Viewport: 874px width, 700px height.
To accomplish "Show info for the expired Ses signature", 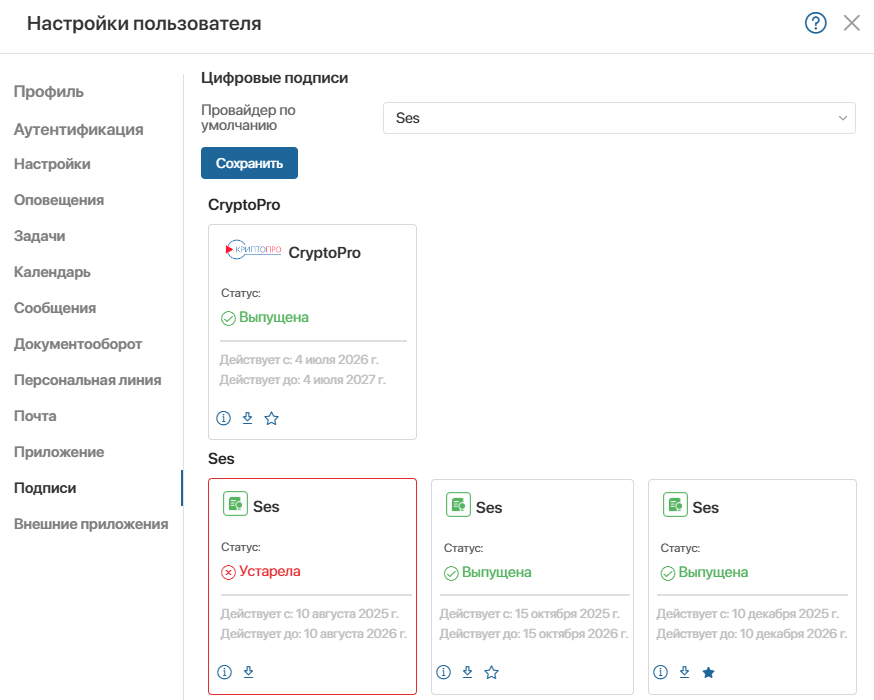I will coord(225,672).
